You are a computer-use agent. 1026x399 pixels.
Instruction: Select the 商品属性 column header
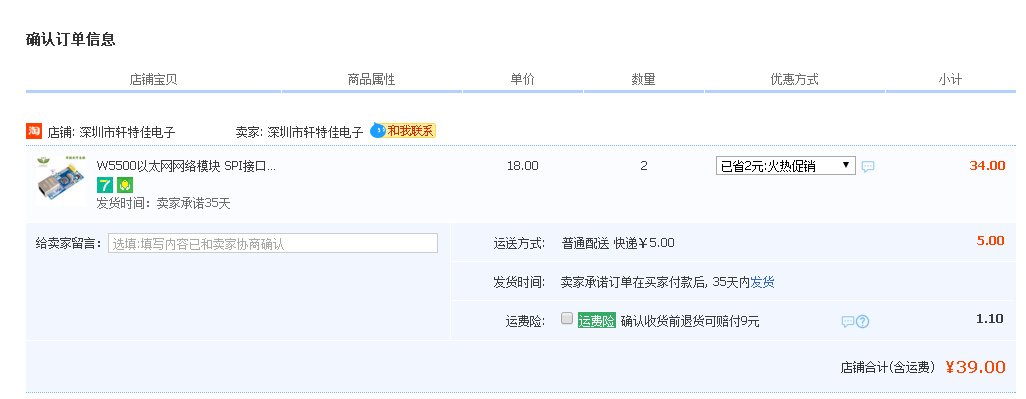[x=372, y=80]
